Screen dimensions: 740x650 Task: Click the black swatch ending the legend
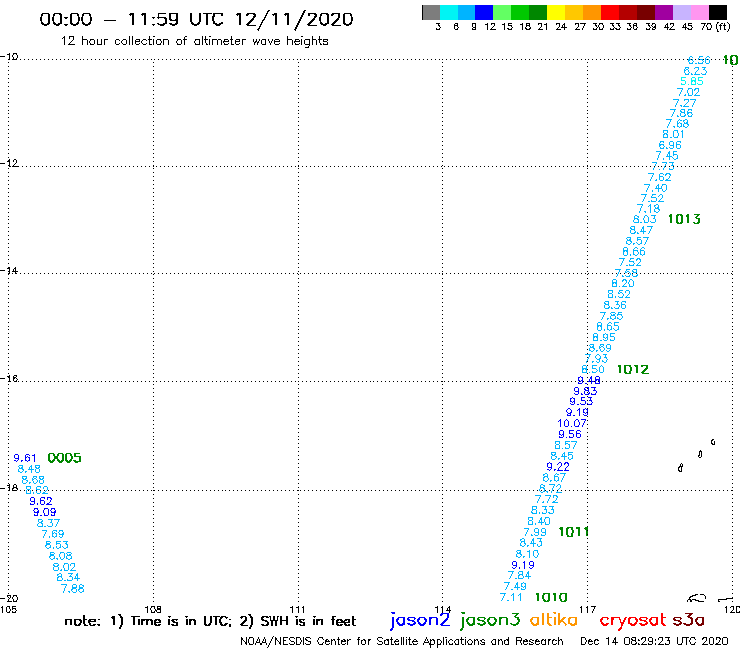[x=718, y=12]
